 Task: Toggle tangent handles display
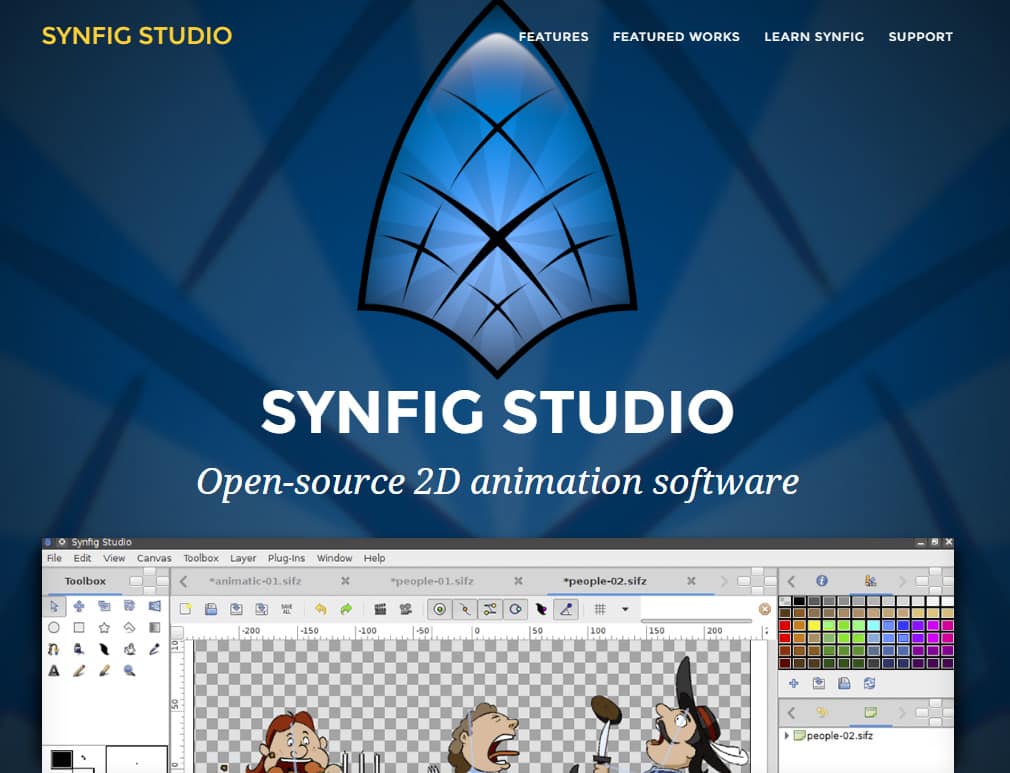point(490,609)
